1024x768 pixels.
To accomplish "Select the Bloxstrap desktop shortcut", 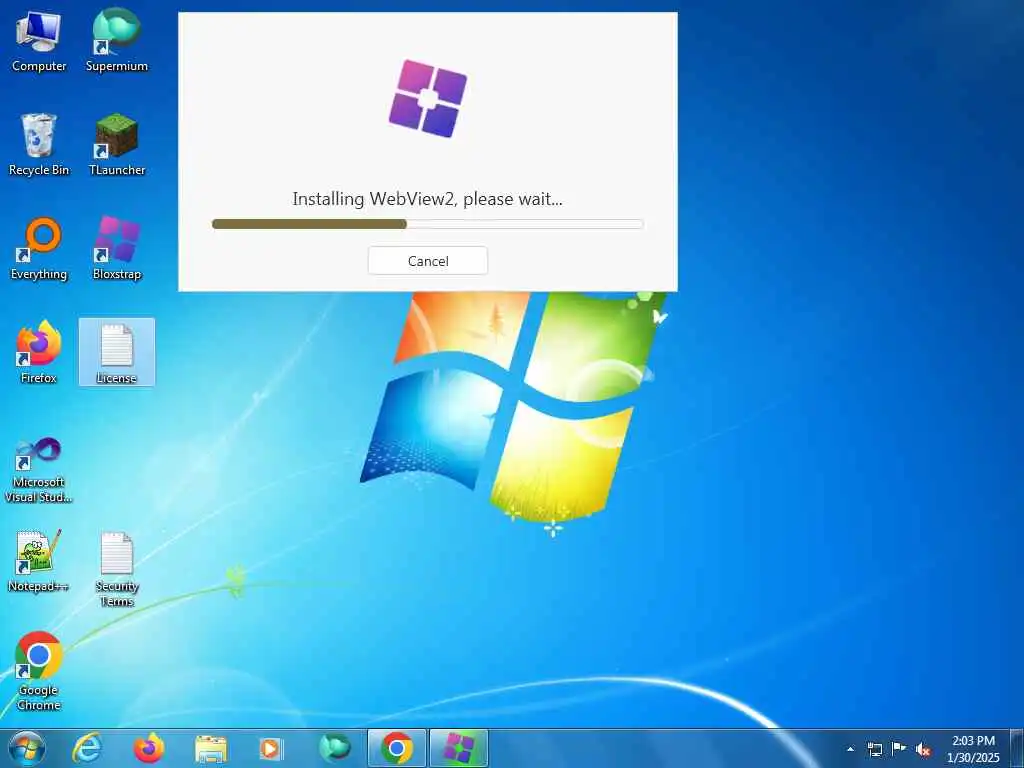I will tap(117, 249).
